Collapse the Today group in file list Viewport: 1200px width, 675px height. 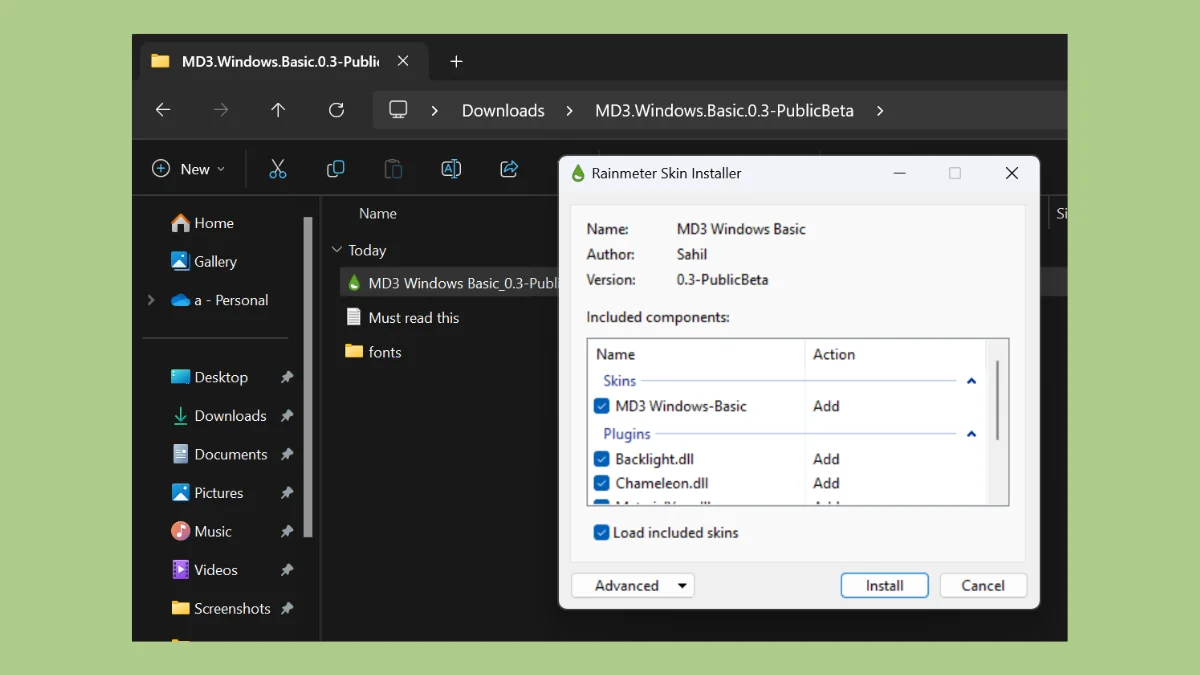pos(336,251)
